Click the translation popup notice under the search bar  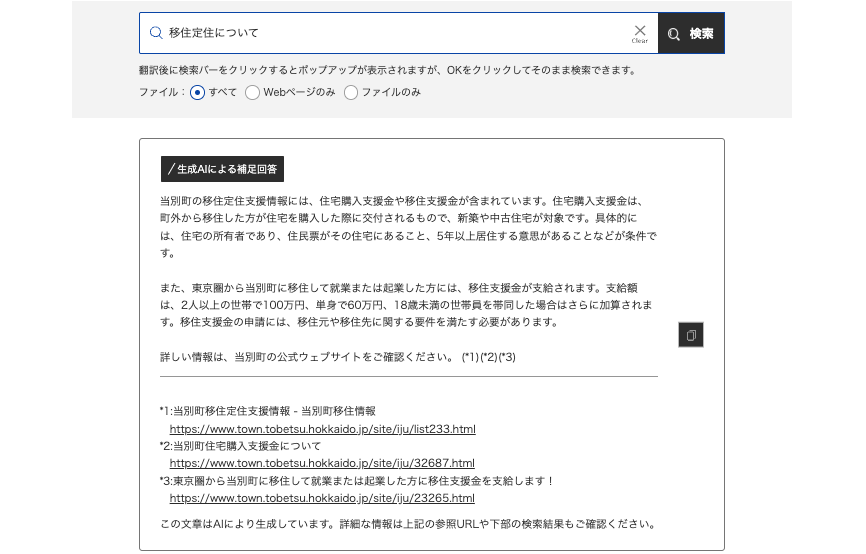[388, 71]
